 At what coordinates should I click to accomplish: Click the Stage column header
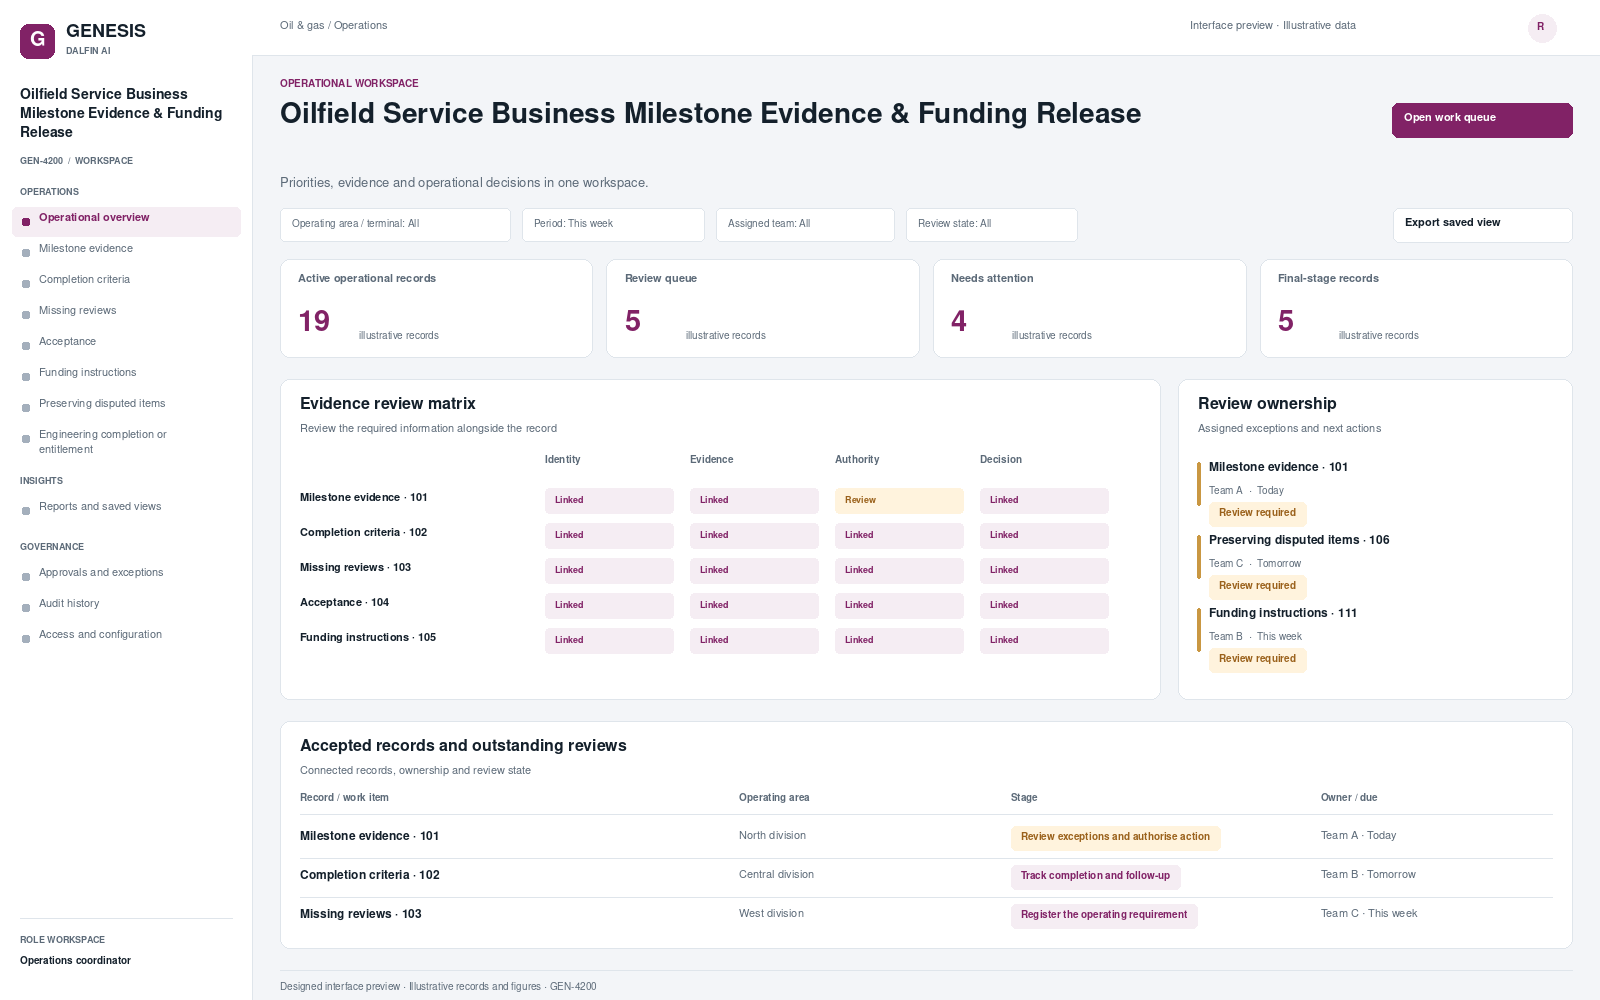click(x=1024, y=798)
